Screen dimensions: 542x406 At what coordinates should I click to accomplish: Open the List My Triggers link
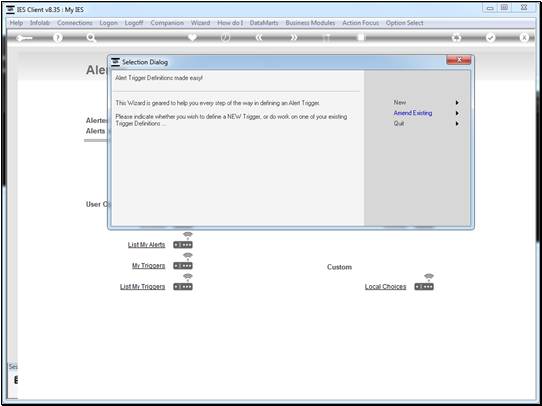pyautogui.click(x=142, y=287)
